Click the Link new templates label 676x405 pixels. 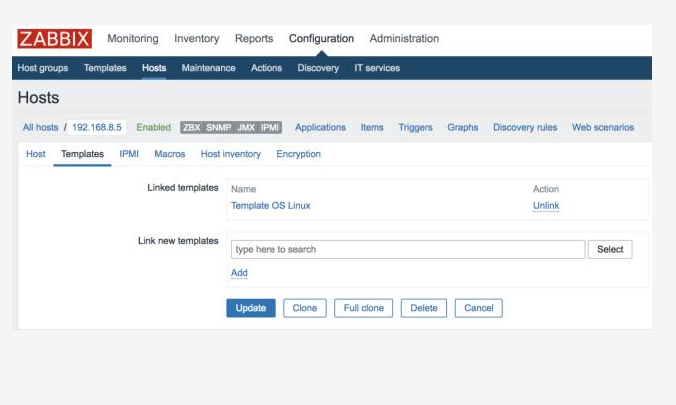178,241
